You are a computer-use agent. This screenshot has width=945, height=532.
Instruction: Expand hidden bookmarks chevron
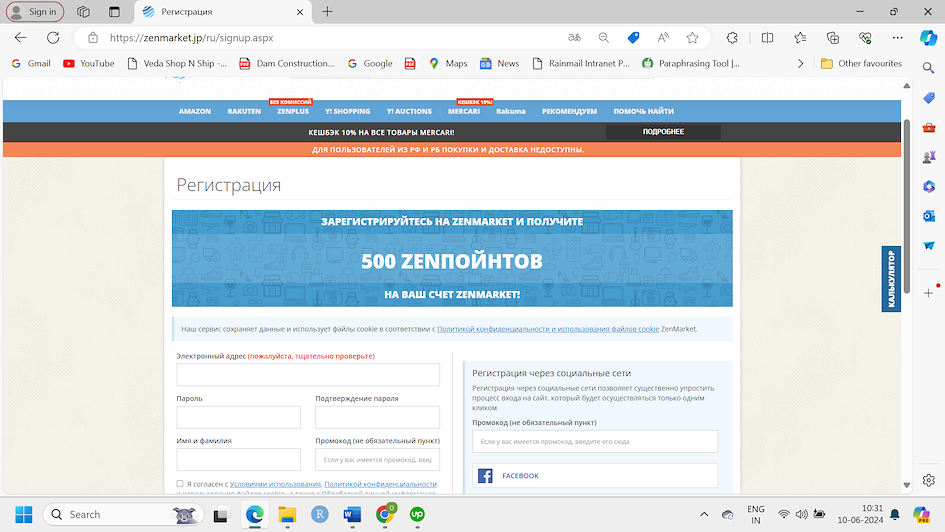pyautogui.click(x=800, y=63)
